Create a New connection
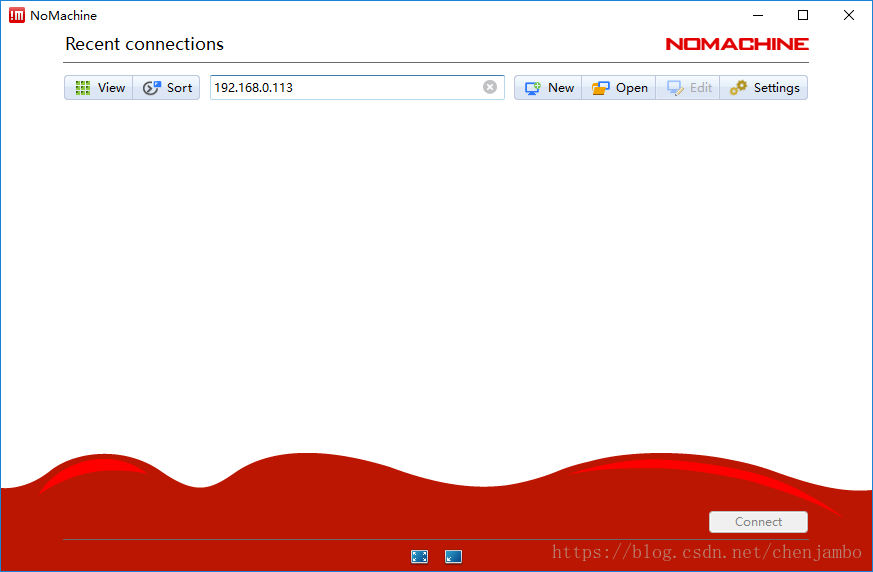873x572 pixels. click(x=548, y=87)
